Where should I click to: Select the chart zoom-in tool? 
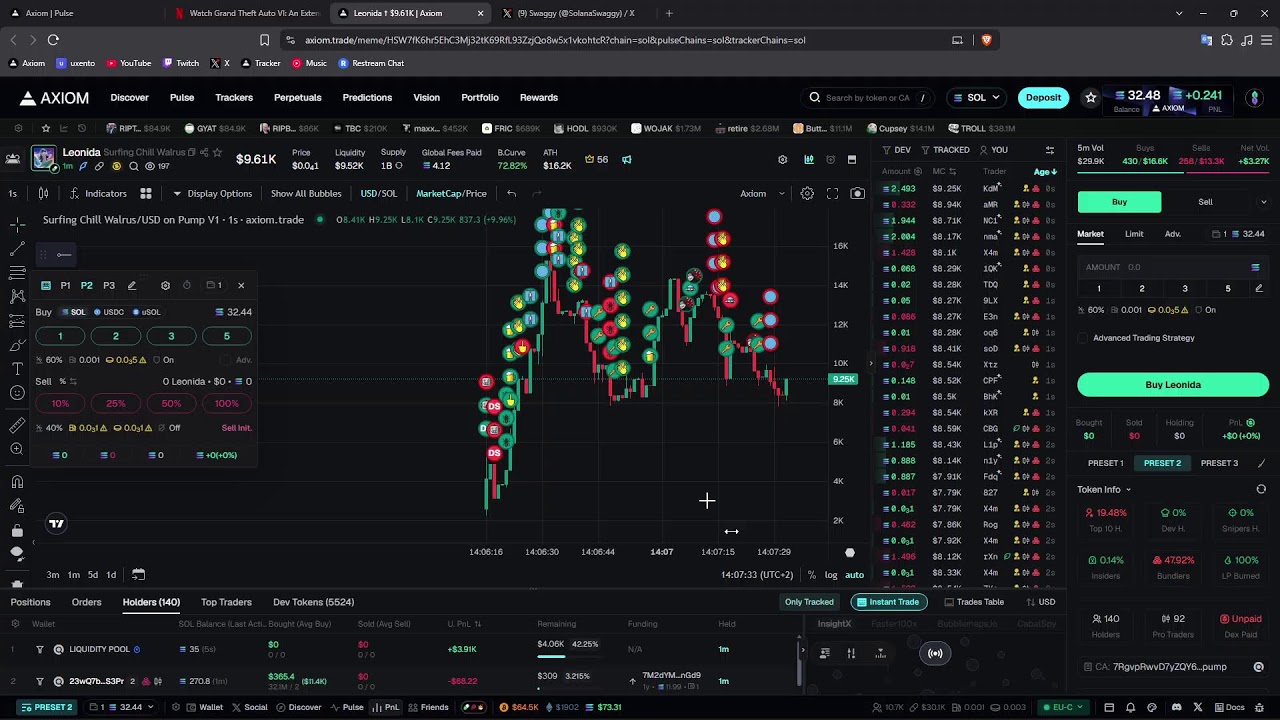(x=17, y=449)
